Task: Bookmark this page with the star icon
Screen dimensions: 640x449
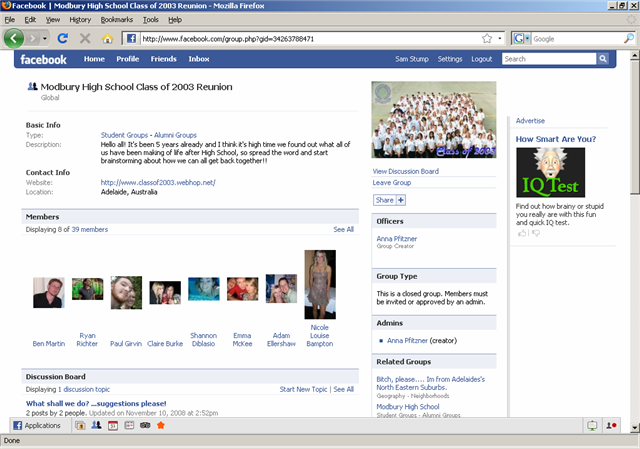Action: 487,38
